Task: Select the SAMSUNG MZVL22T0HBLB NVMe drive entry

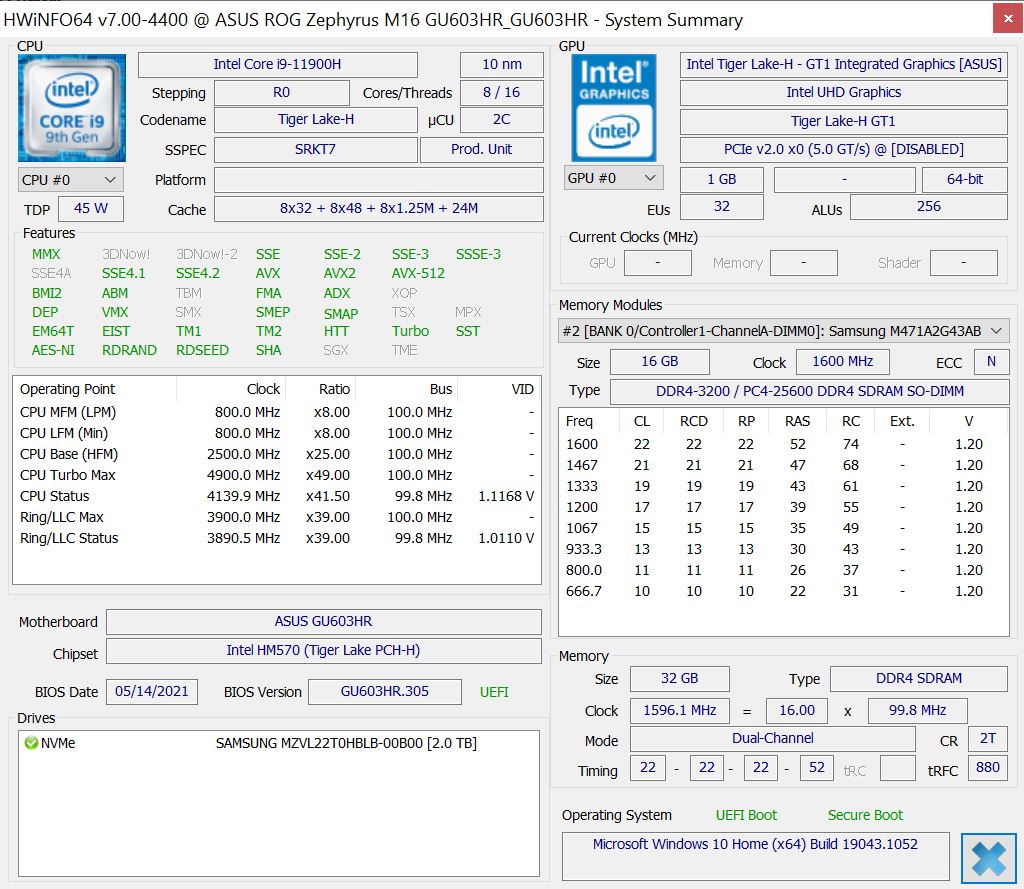Action: (278, 743)
